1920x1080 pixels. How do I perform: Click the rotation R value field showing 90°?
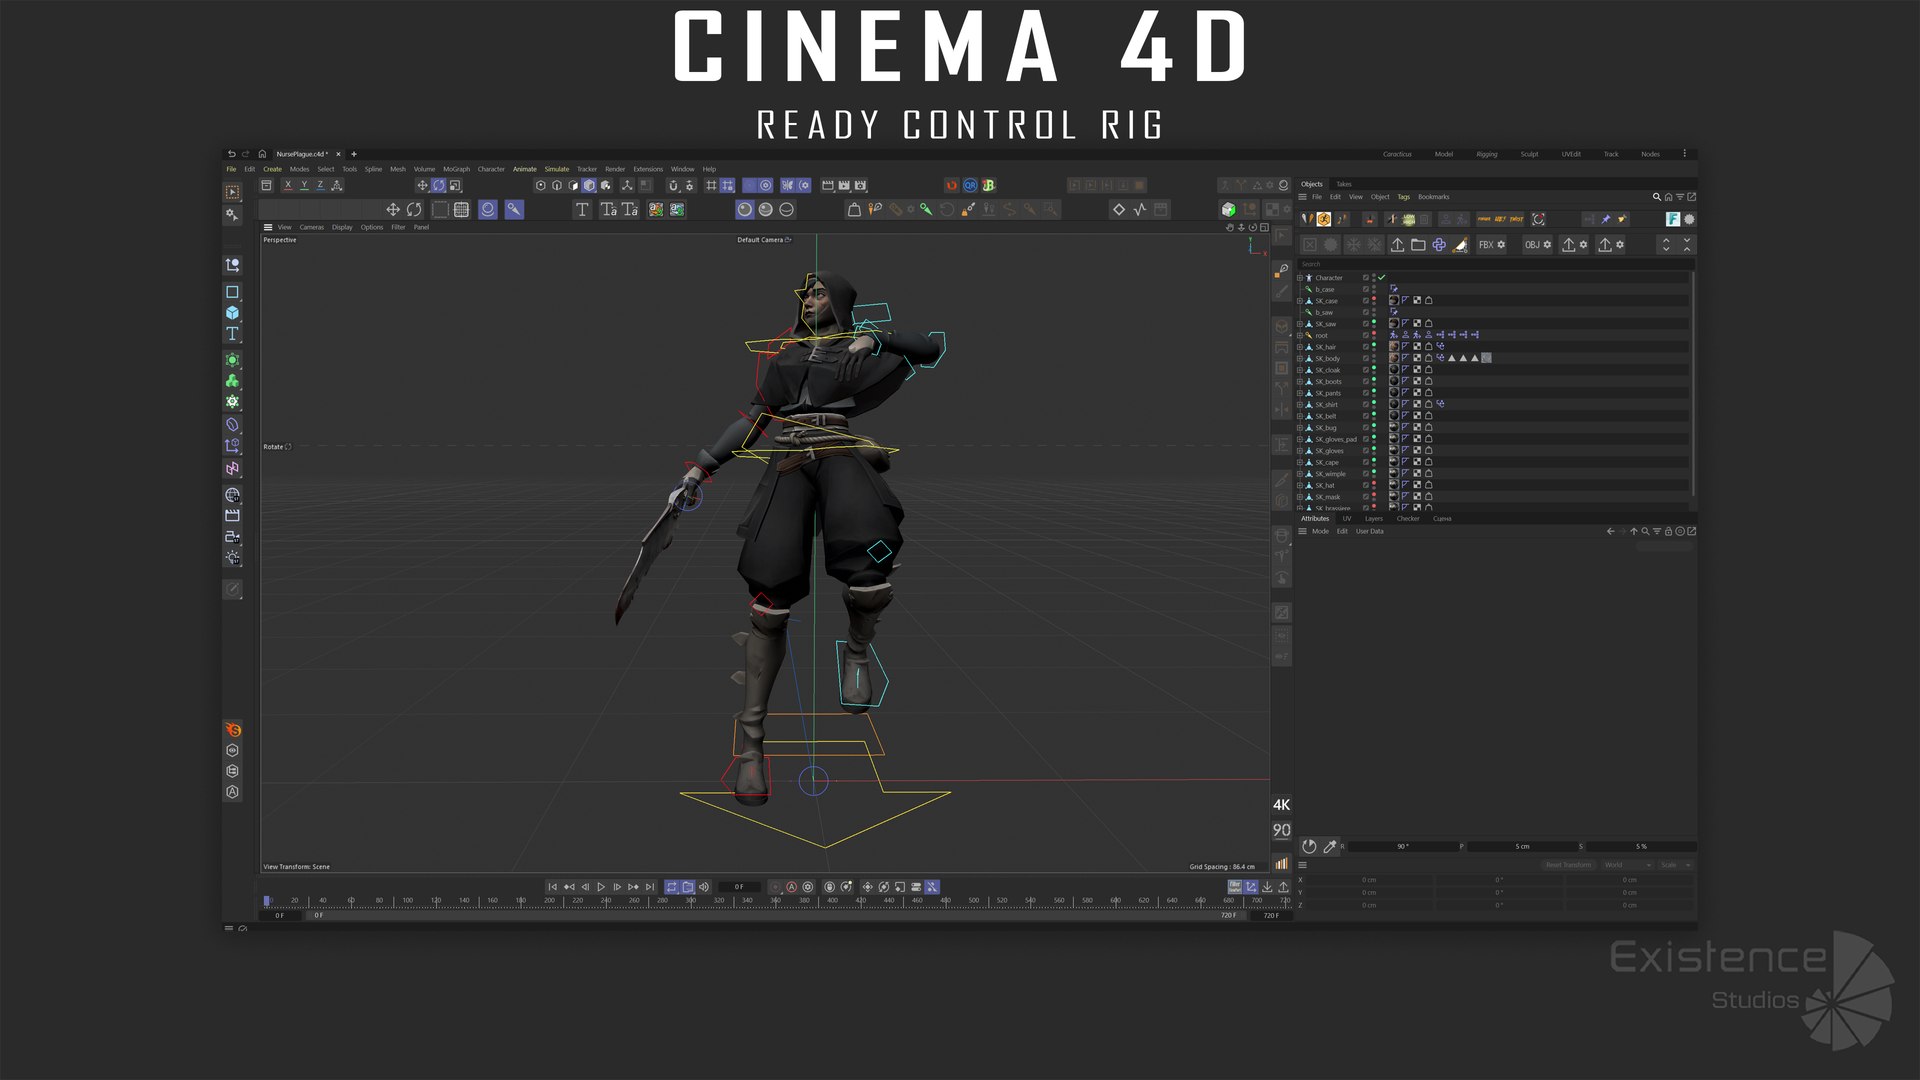click(x=1402, y=846)
